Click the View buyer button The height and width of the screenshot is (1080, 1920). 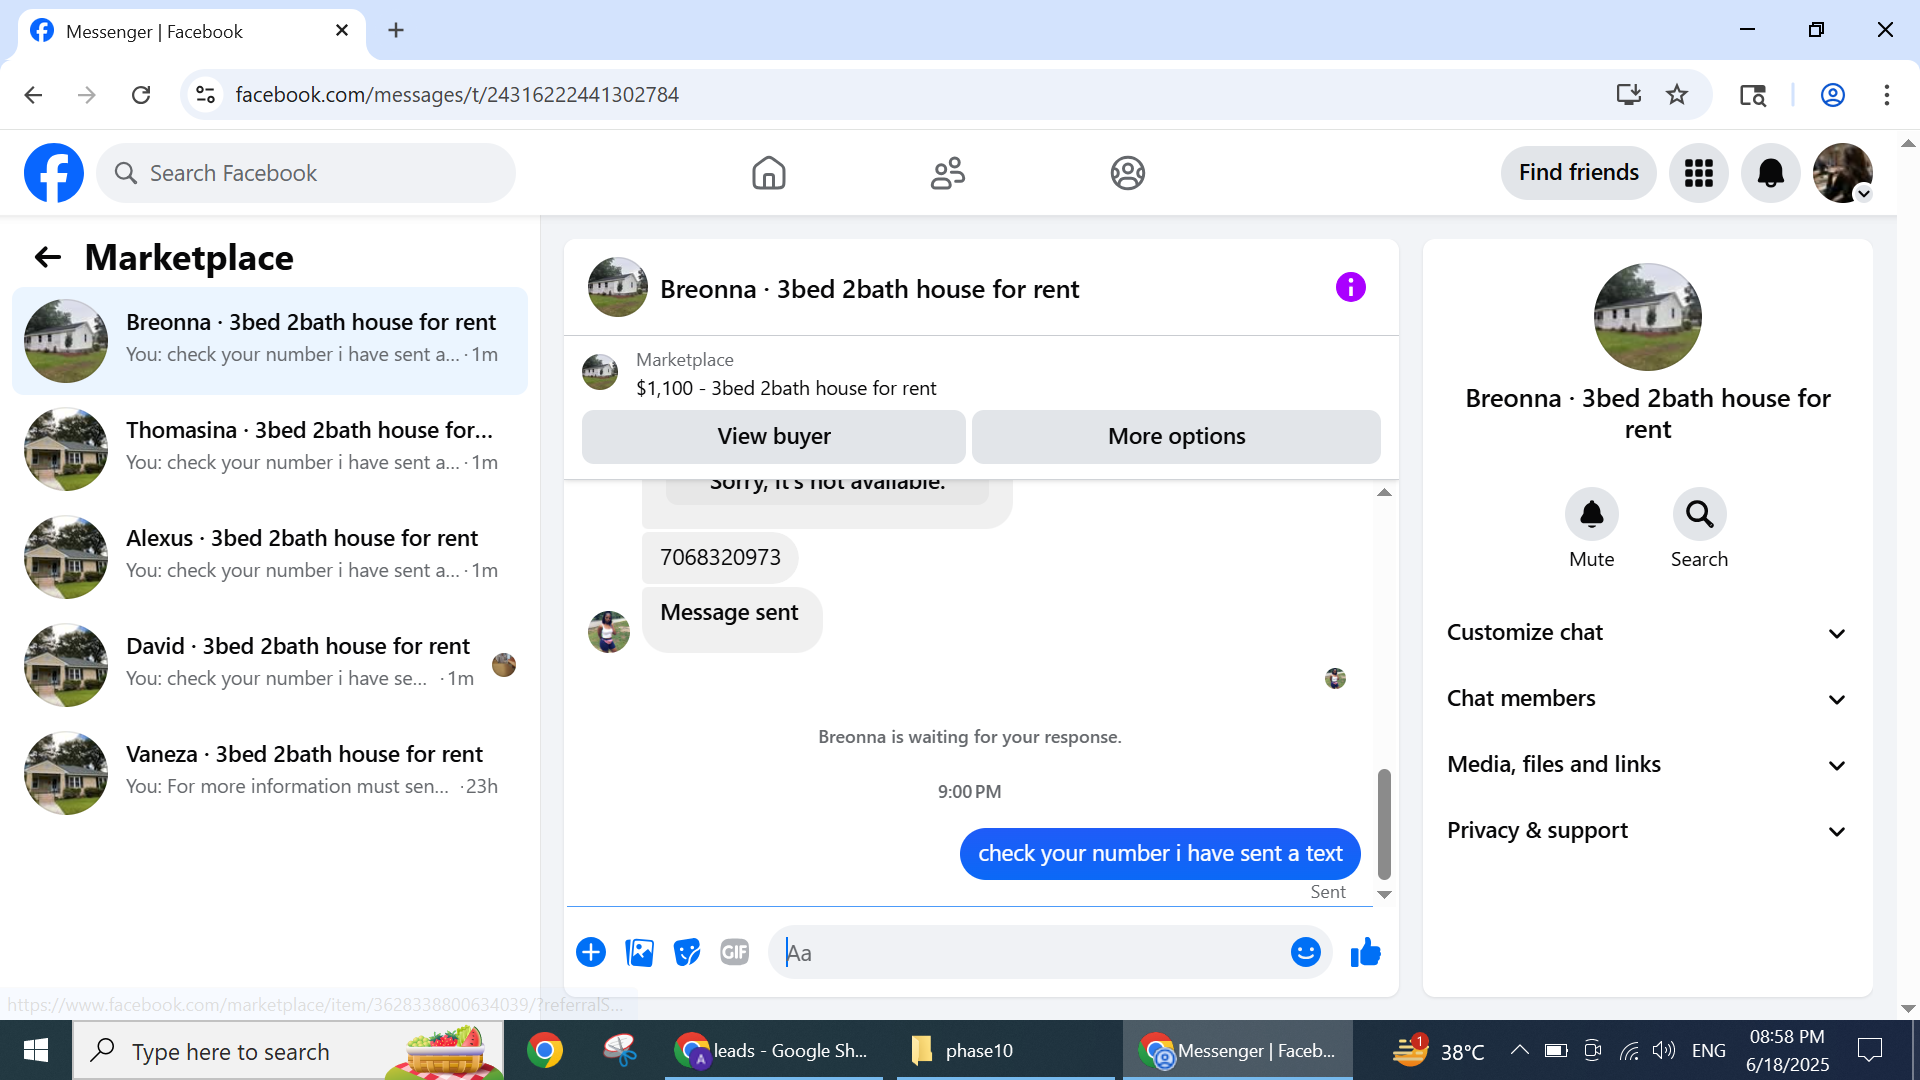(x=774, y=436)
